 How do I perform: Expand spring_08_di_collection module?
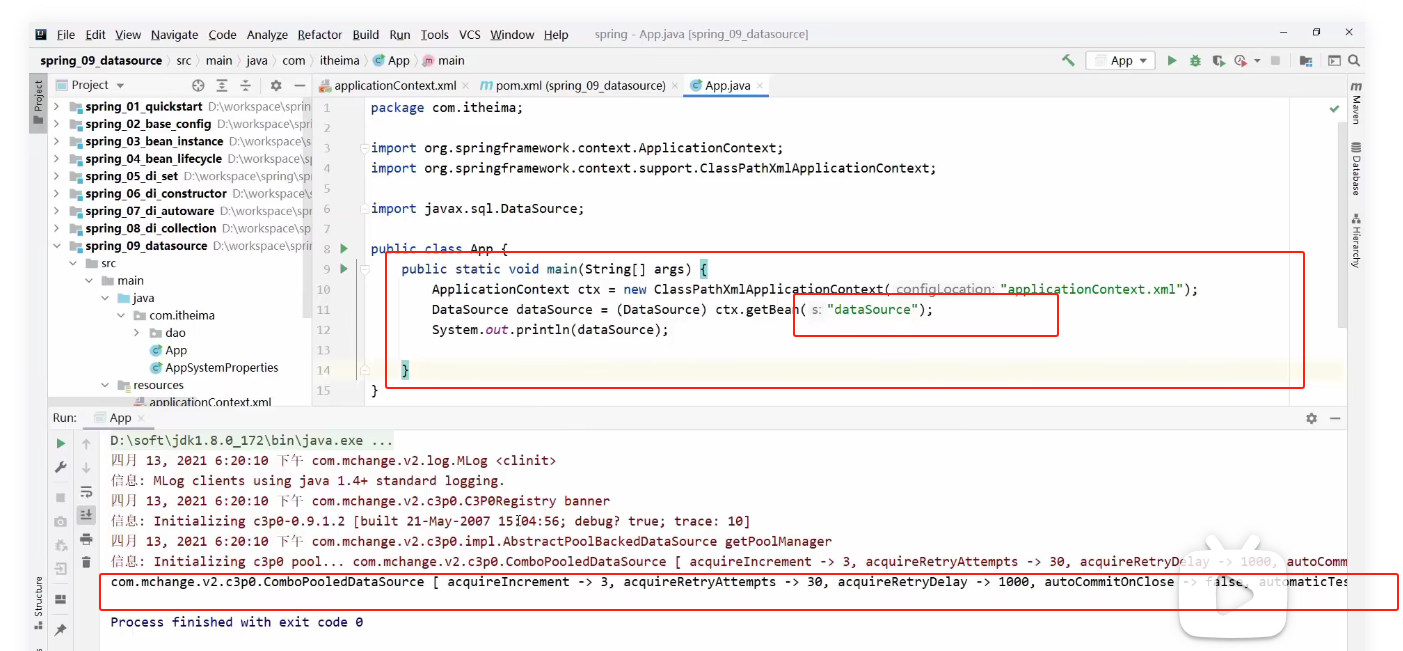tap(56, 228)
